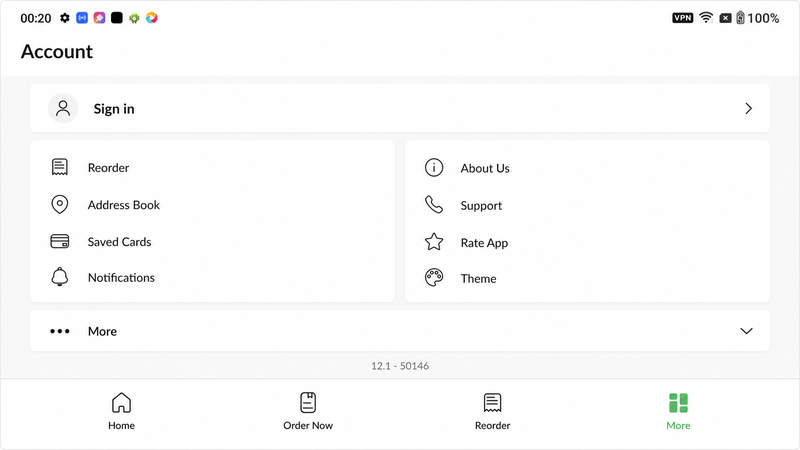
Task: Click the Reorder receipt icon in the account list
Action: 60,167
